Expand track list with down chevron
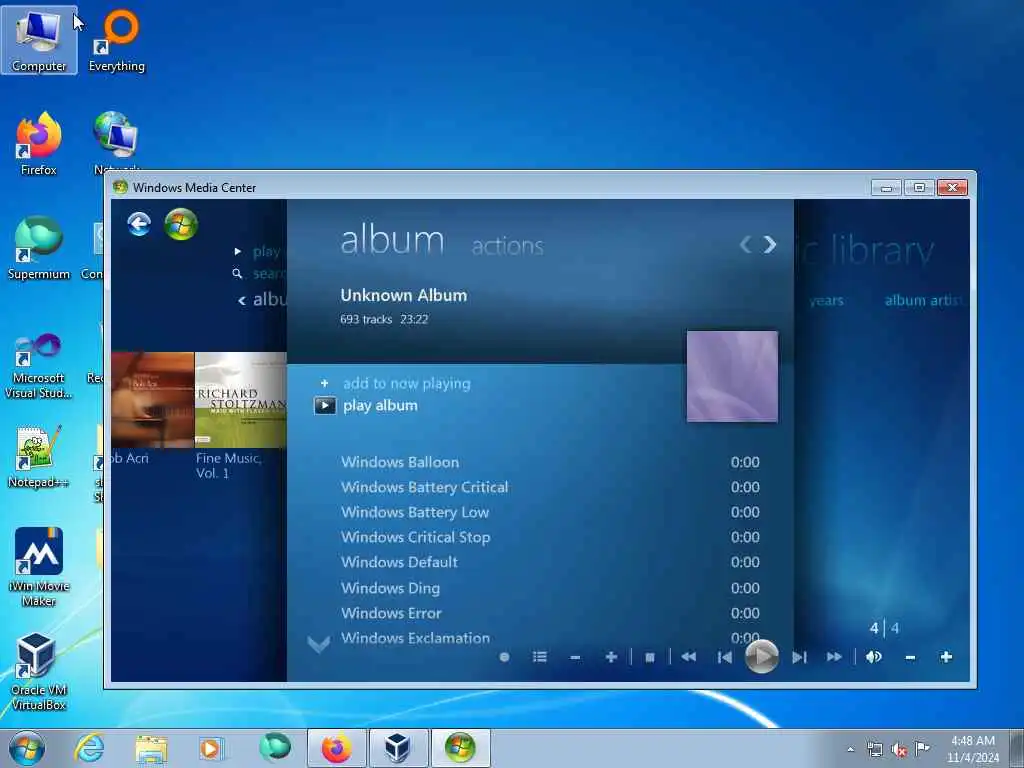 click(x=319, y=645)
